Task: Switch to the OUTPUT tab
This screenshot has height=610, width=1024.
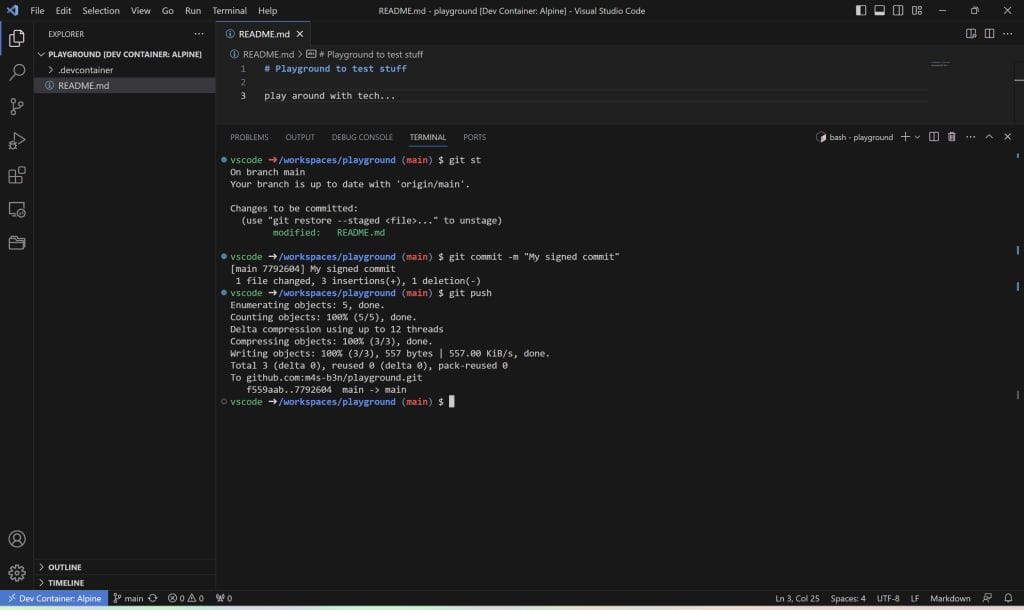Action: click(300, 137)
